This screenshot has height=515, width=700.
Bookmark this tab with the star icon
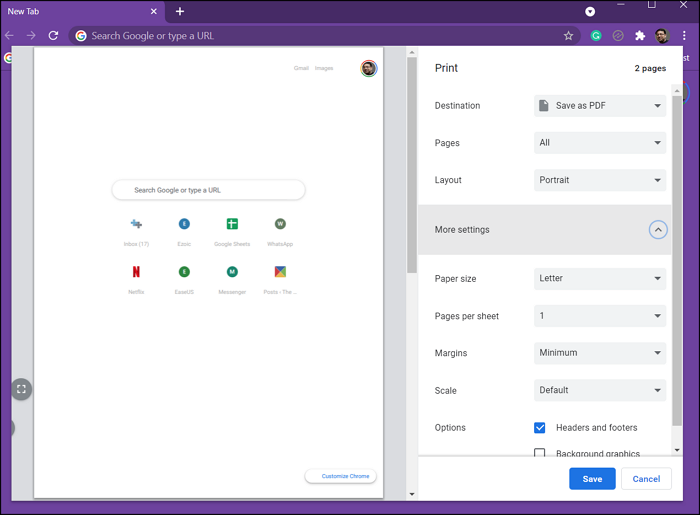pyautogui.click(x=568, y=36)
